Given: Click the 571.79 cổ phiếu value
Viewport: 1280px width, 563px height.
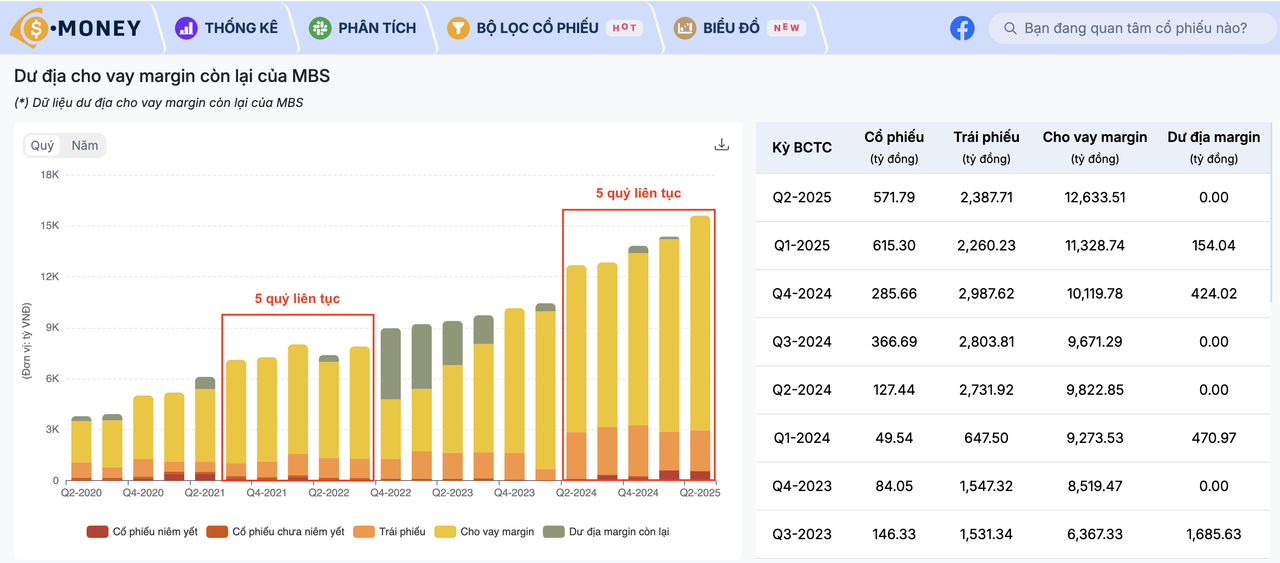Looking at the screenshot, I should [894, 197].
